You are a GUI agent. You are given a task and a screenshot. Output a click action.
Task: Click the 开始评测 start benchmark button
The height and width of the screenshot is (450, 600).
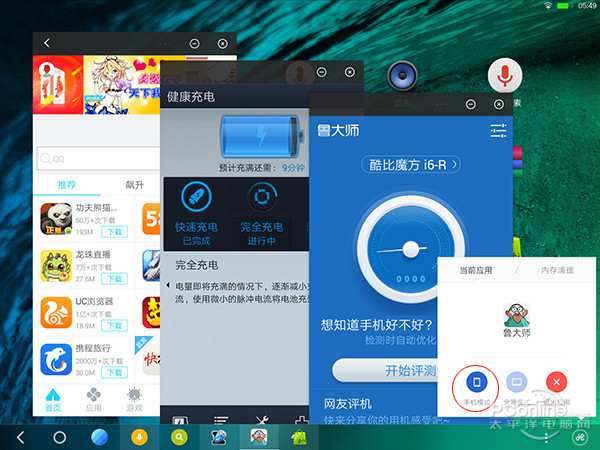(x=385, y=370)
